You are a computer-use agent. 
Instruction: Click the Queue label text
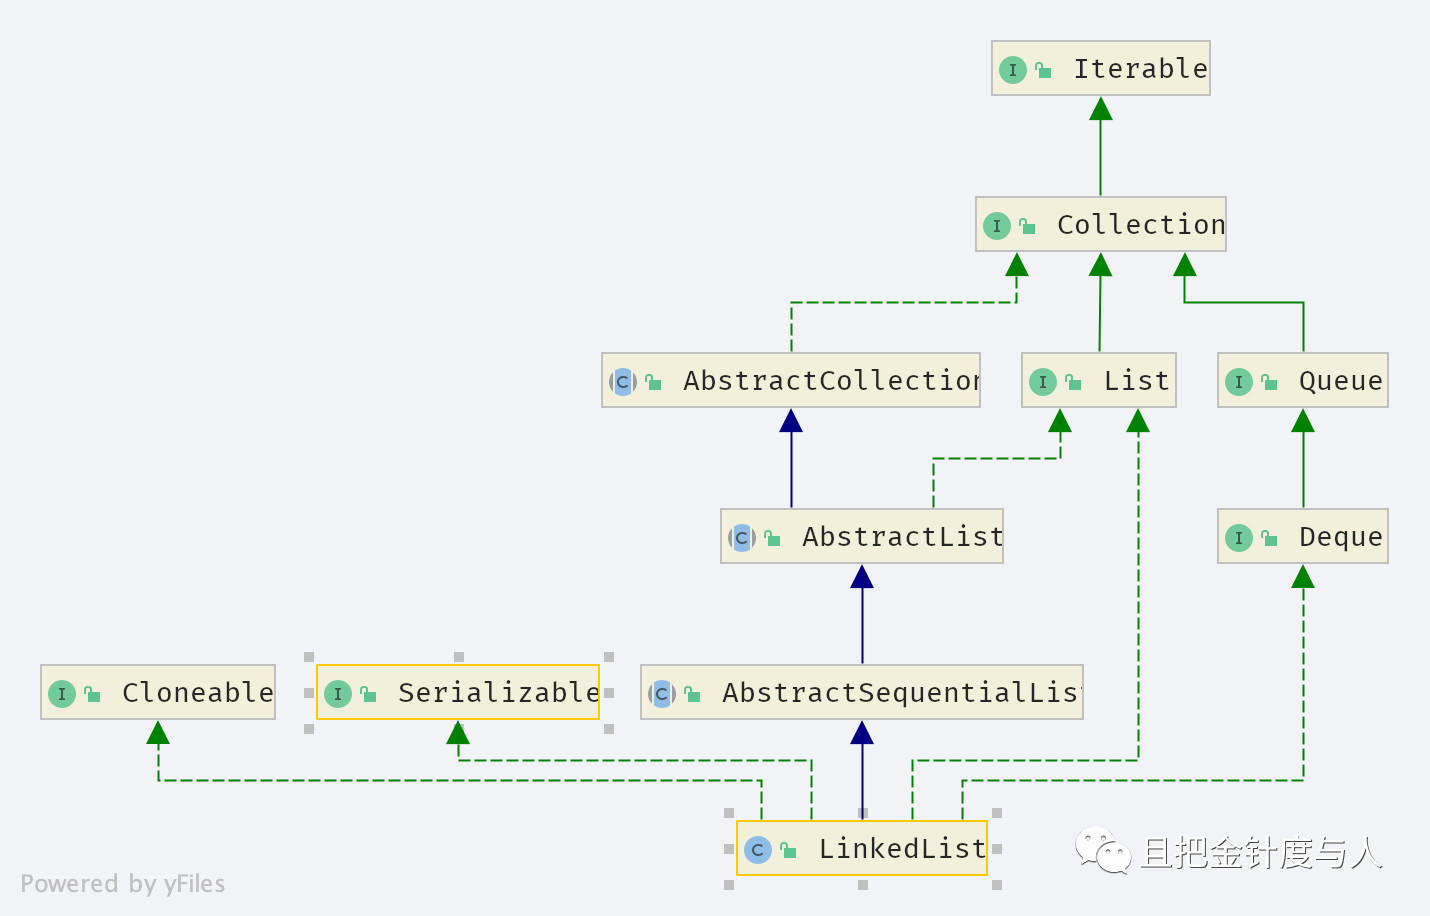(1340, 381)
